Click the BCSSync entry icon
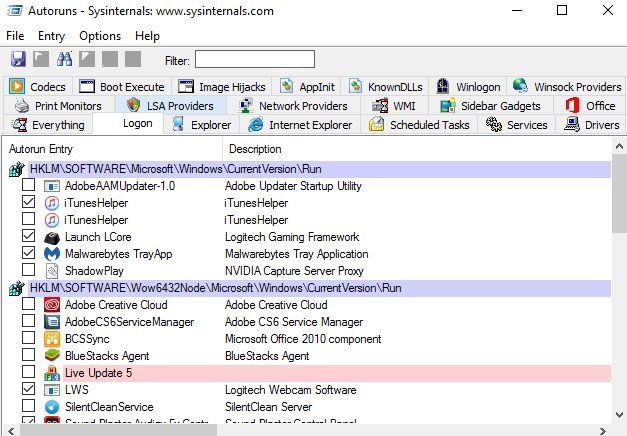 tap(52, 339)
